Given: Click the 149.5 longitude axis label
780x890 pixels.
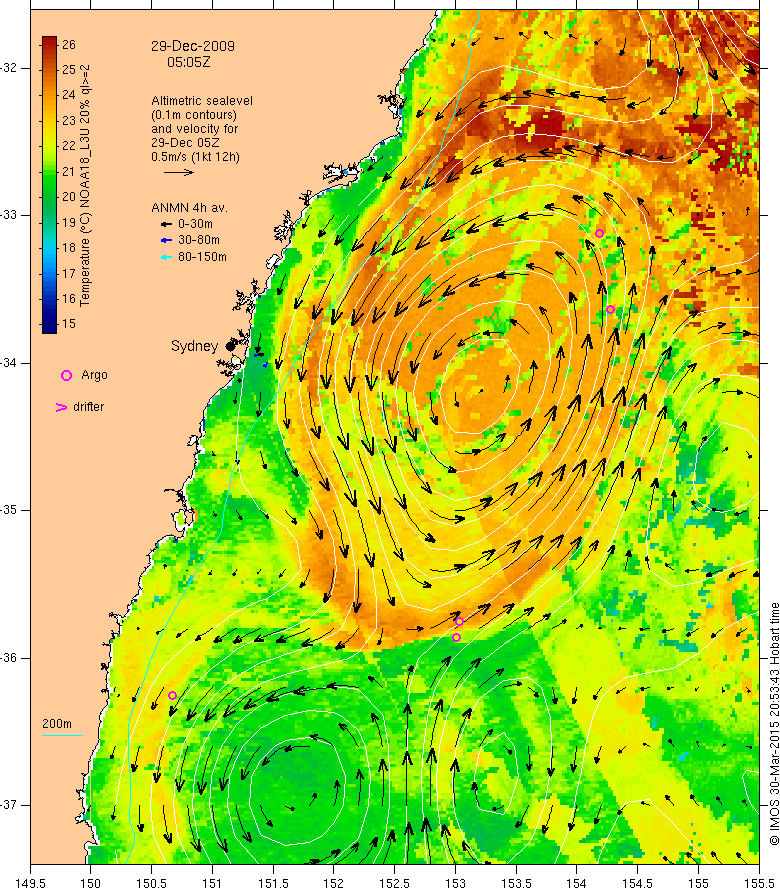Looking at the screenshot, I should click(30, 884).
